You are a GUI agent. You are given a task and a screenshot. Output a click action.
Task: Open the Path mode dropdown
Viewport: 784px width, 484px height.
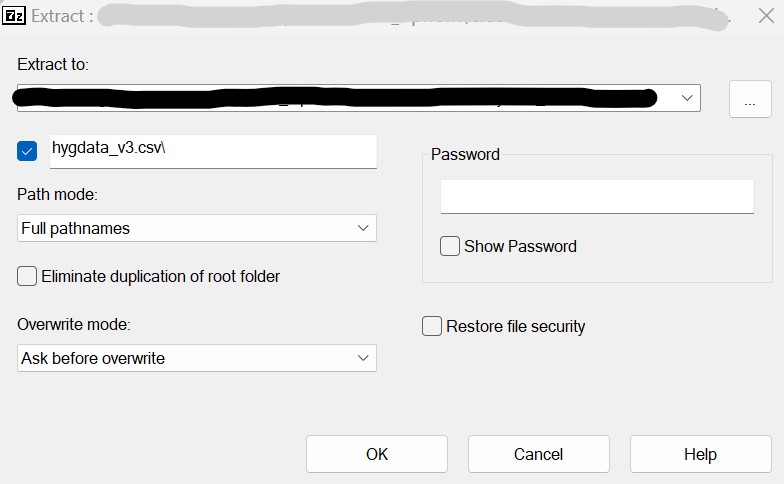coord(197,228)
